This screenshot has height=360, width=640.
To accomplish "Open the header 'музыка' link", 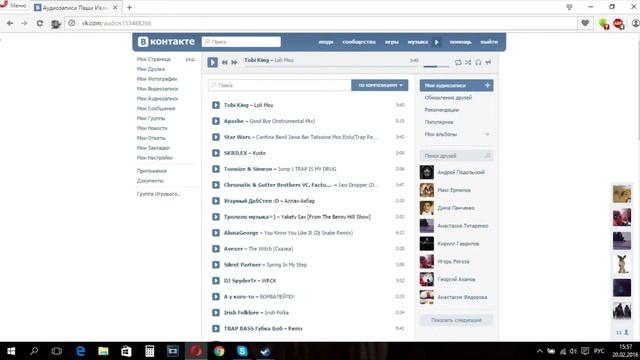I will [x=418, y=42].
